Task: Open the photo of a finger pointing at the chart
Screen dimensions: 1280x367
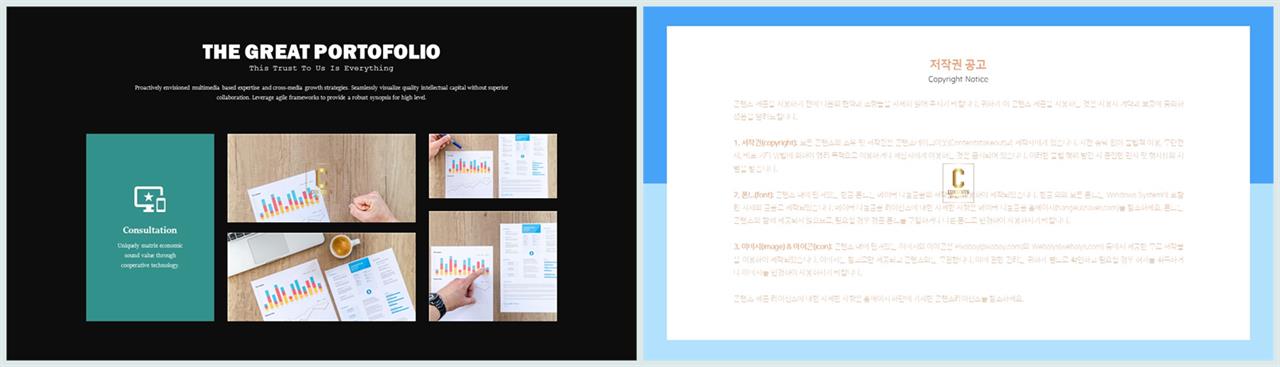Action: (493, 265)
